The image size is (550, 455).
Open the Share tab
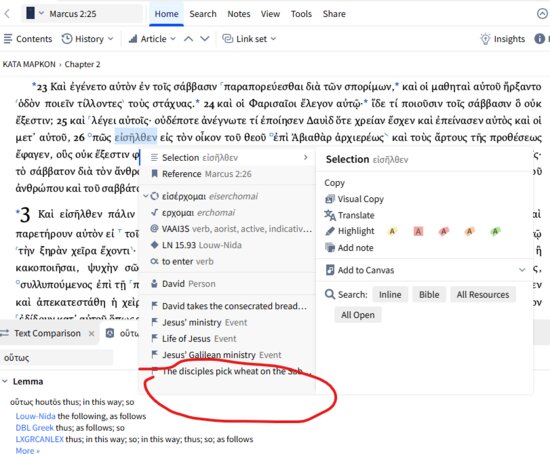click(334, 14)
